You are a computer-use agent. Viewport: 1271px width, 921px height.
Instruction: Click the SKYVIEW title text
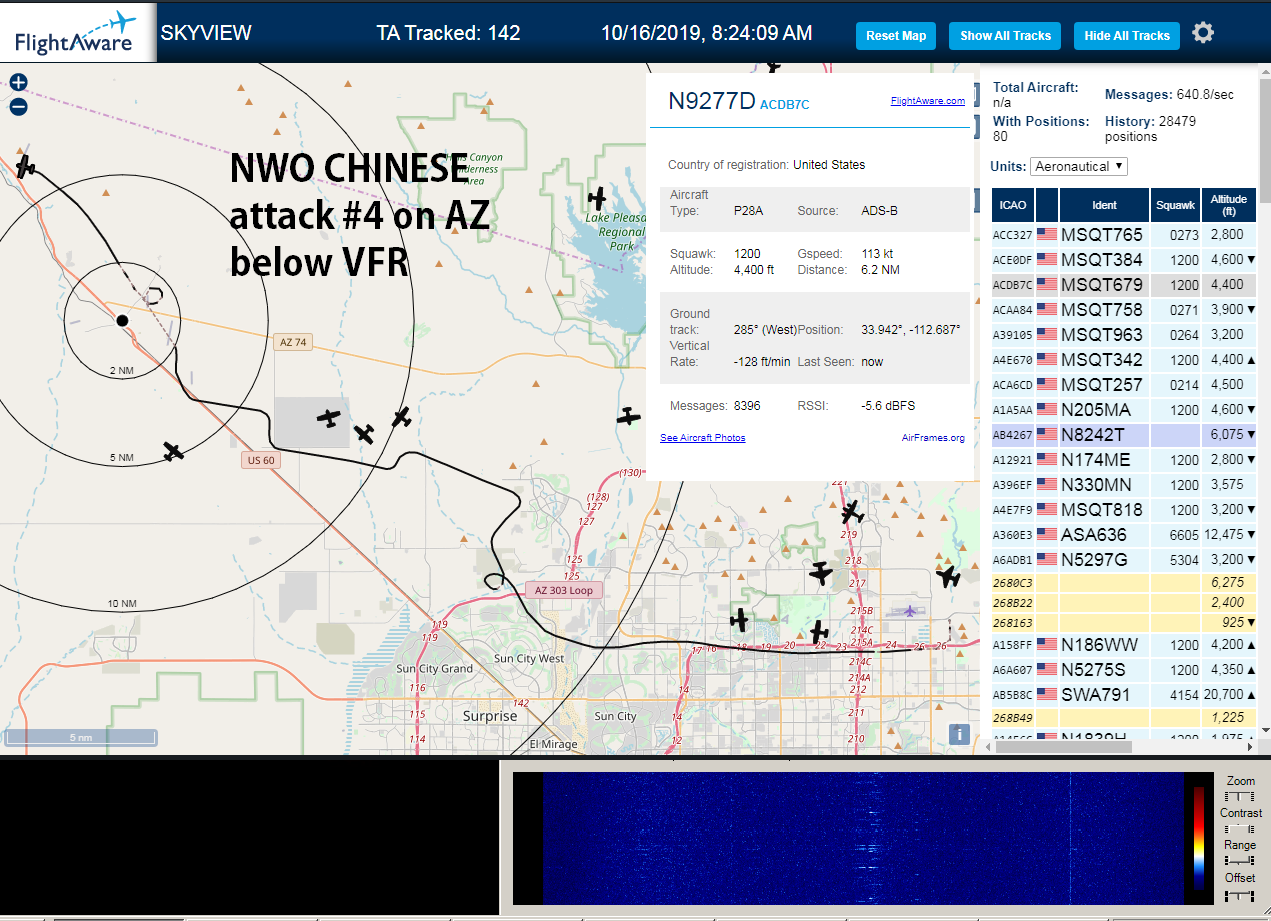206,33
